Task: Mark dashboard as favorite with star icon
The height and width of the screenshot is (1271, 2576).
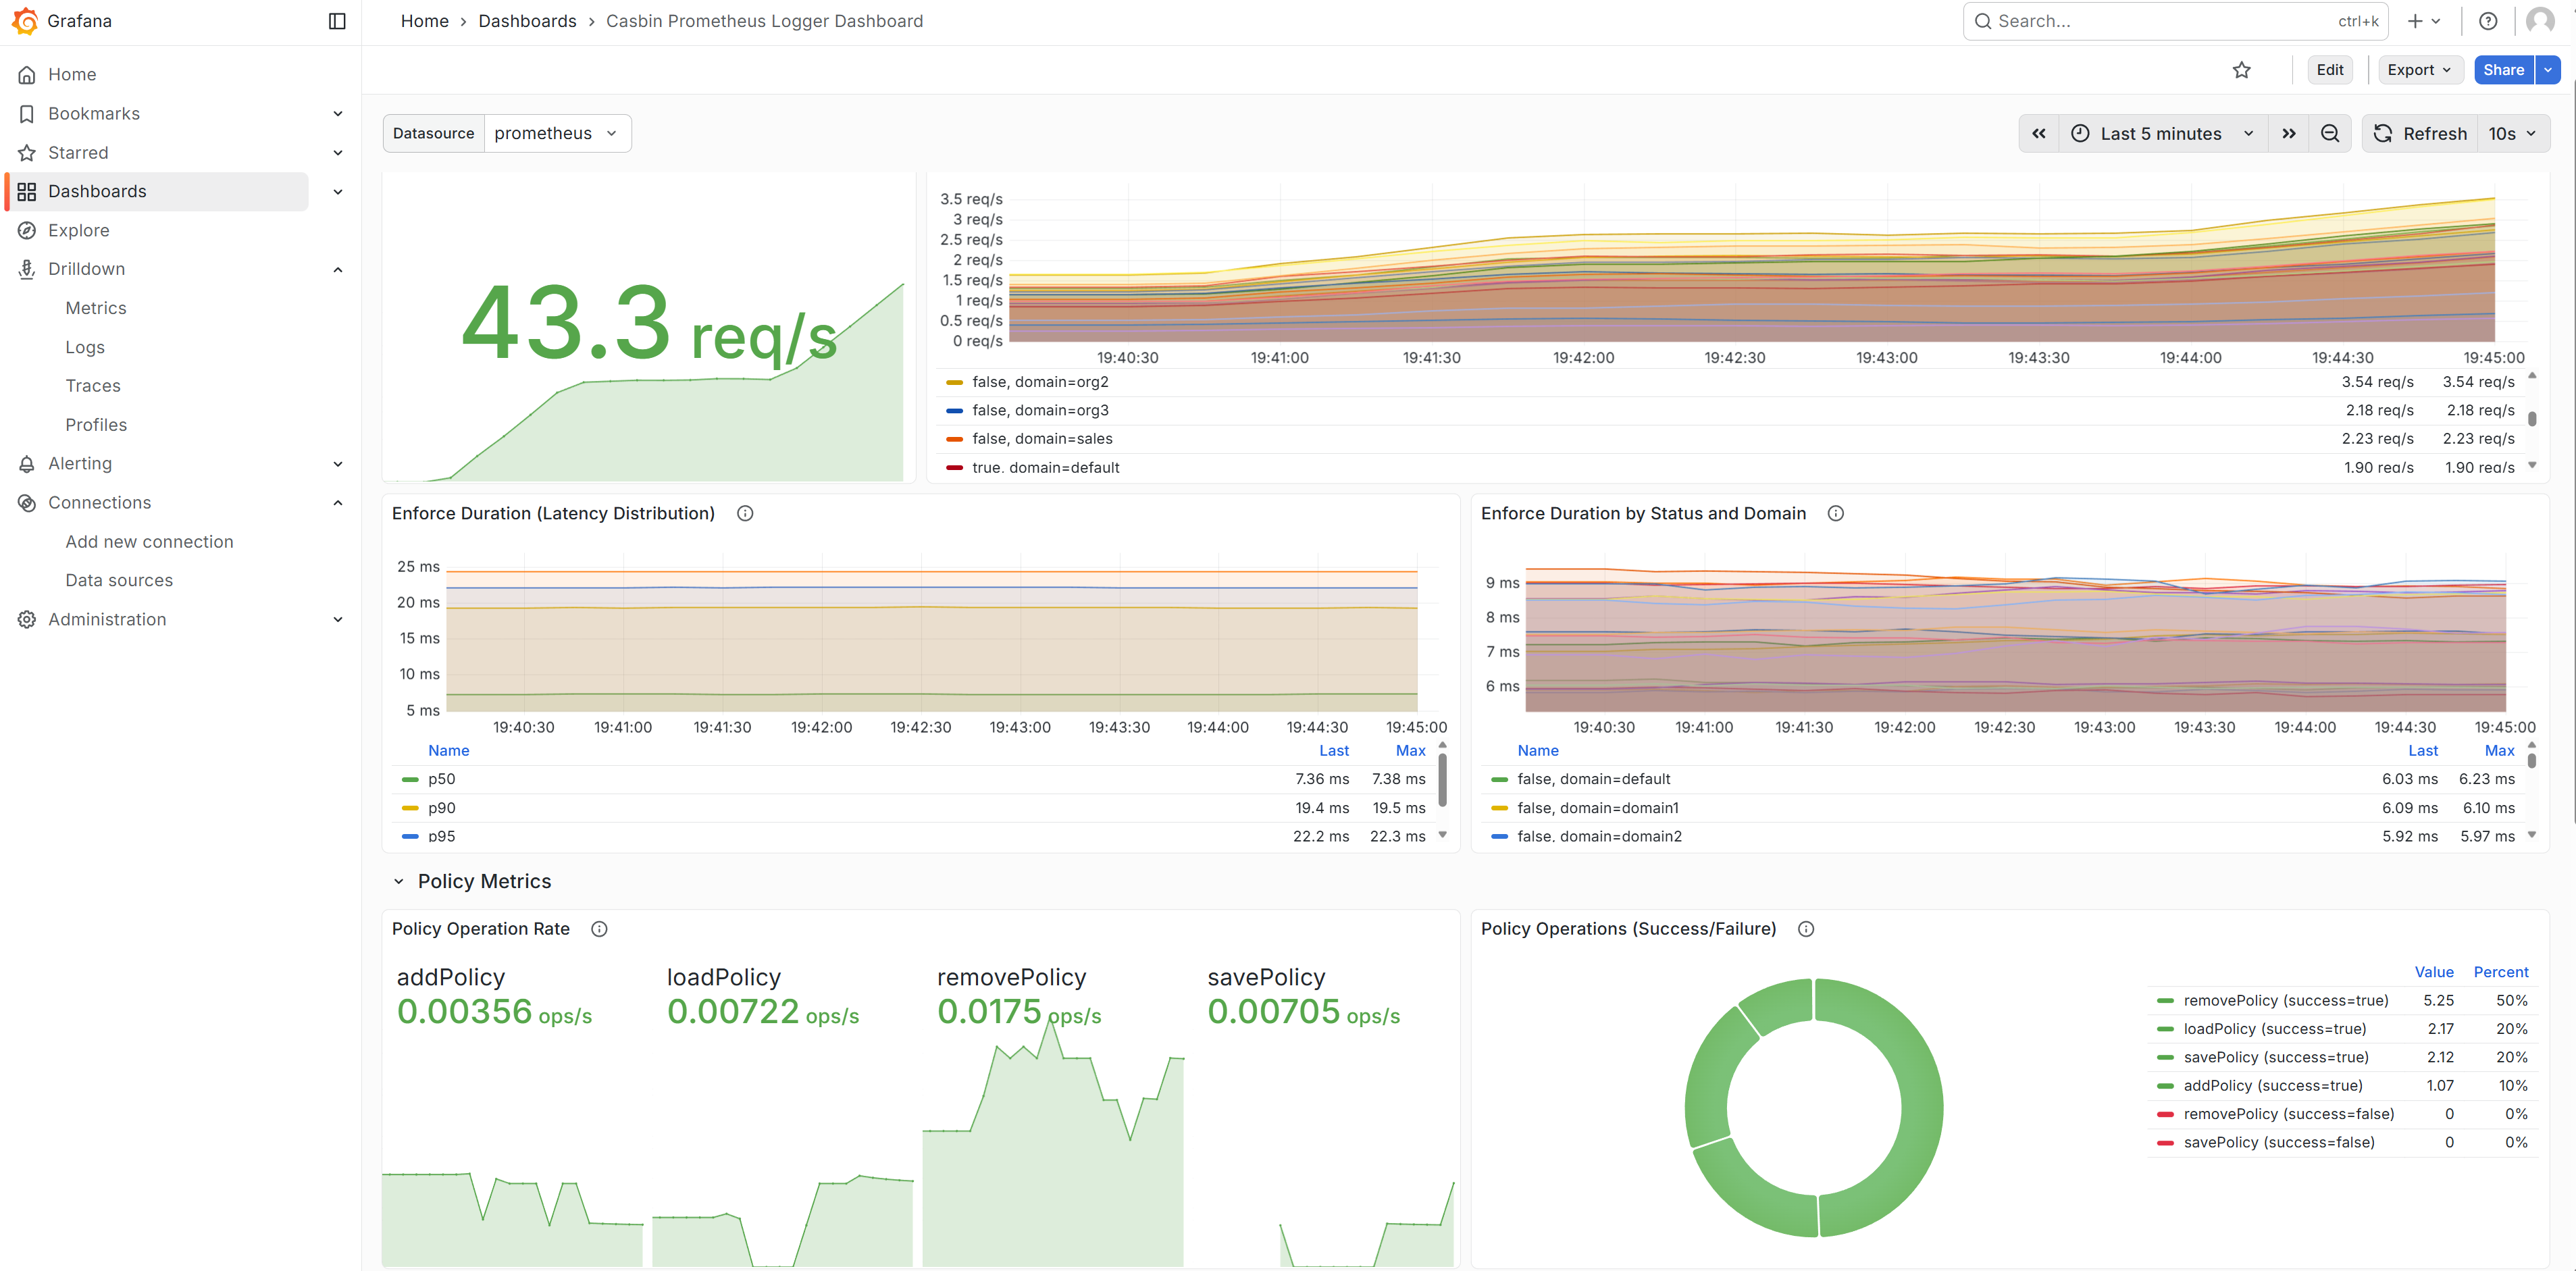Action: 2241,70
